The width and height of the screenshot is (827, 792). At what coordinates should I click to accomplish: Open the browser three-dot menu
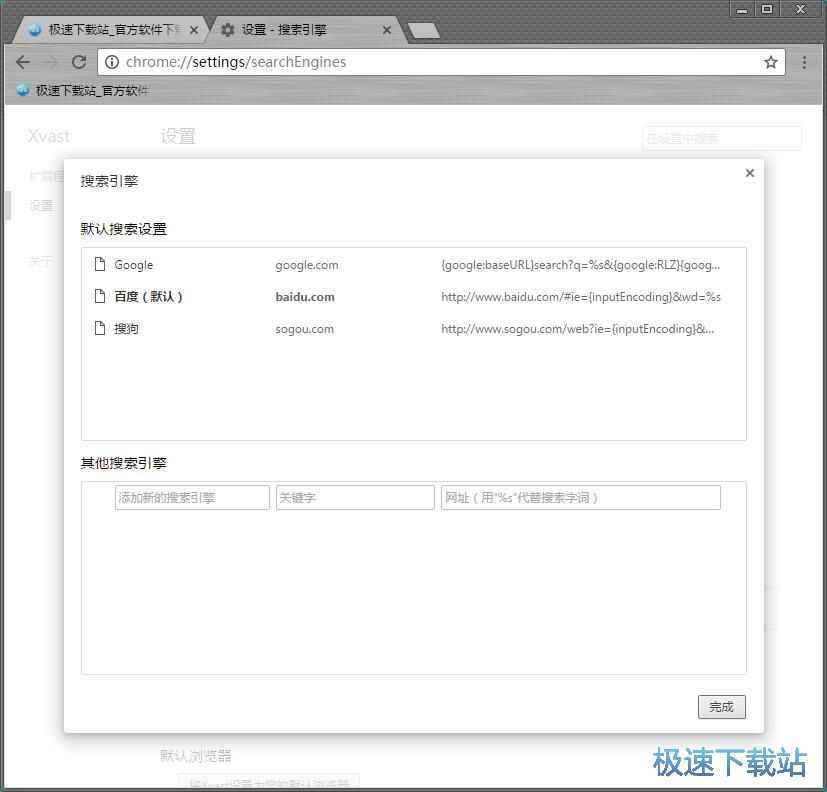804,62
